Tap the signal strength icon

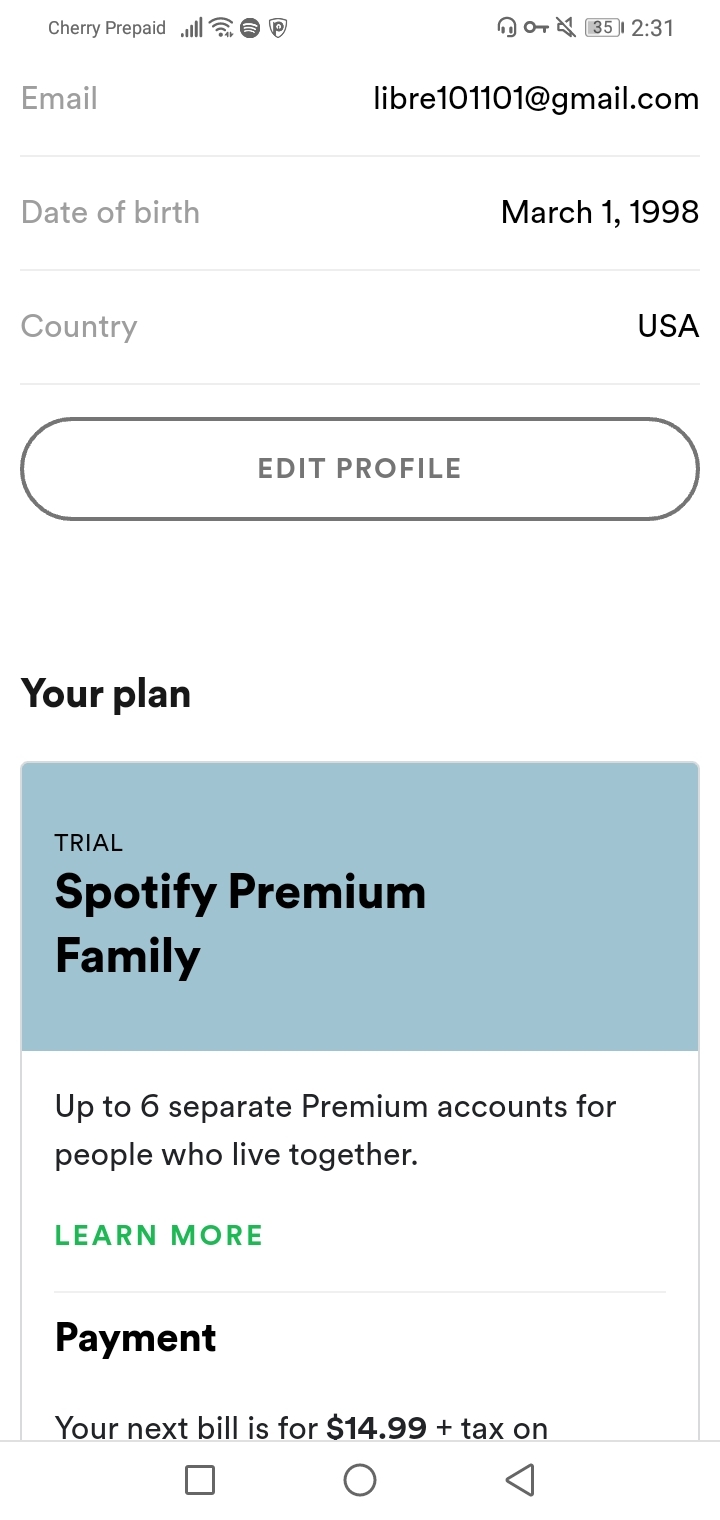click(x=191, y=29)
